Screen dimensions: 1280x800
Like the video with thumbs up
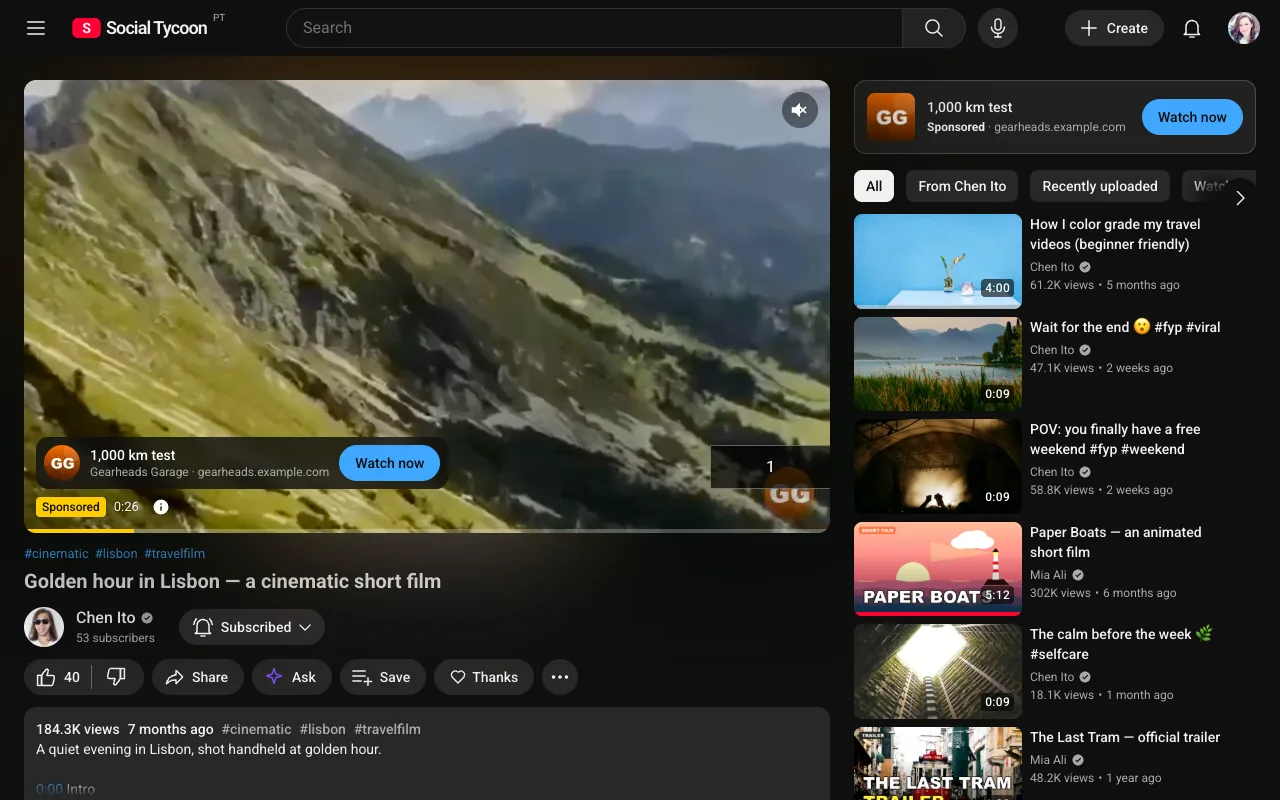point(59,677)
